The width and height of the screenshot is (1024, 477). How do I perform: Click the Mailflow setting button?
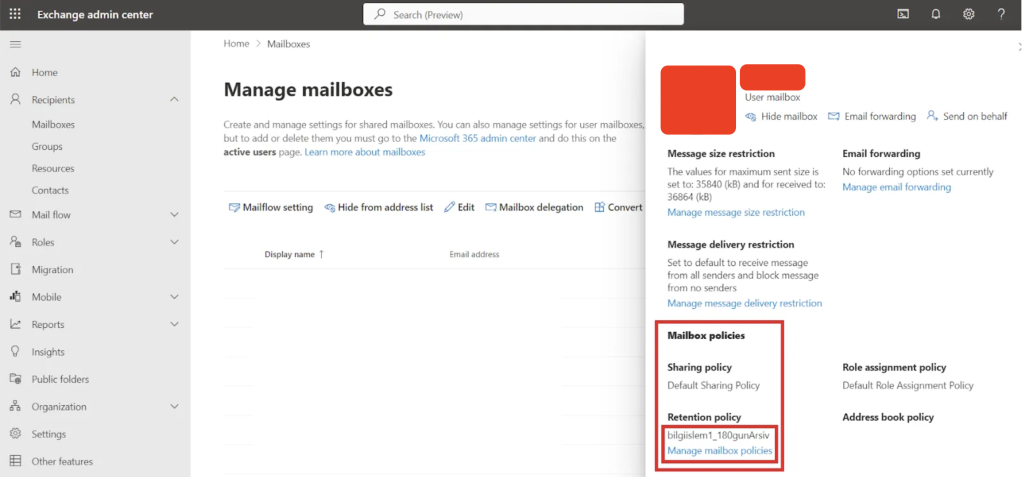[x=270, y=207]
